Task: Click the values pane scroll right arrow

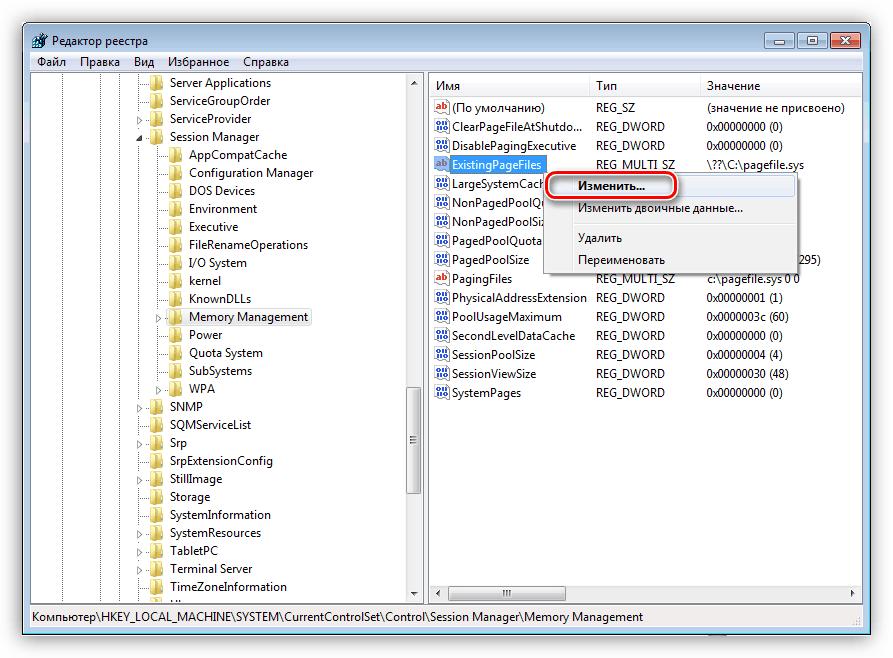Action: coord(852,593)
